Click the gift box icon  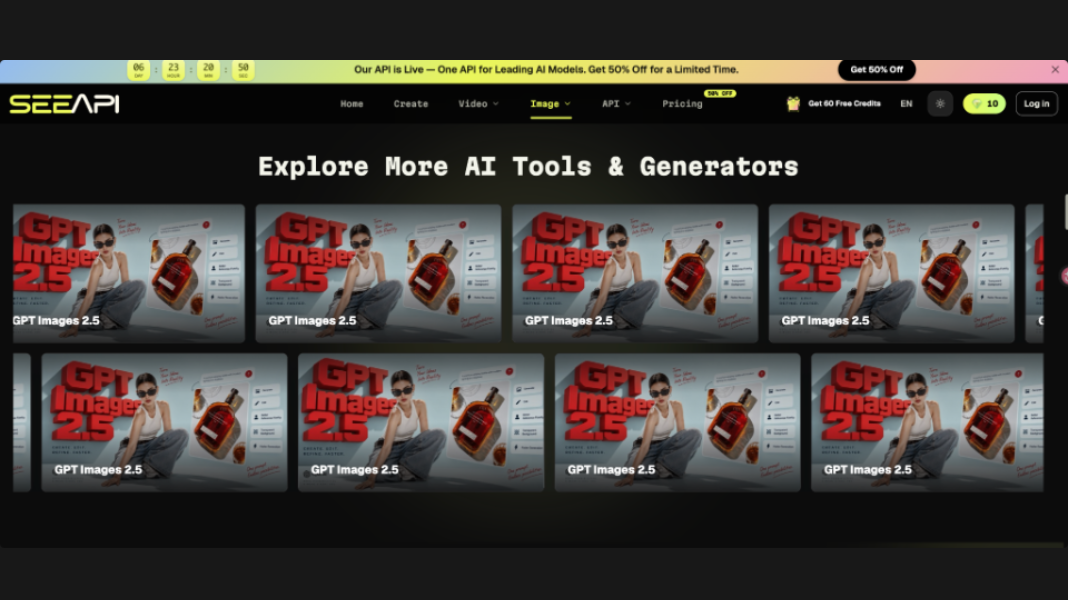pyautogui.click(x=793, y=104)
